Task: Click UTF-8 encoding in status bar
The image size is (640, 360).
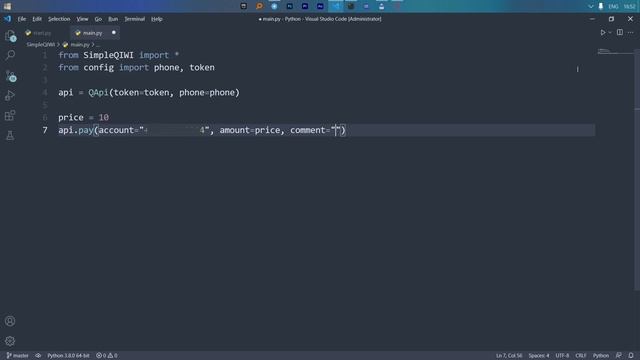Action: click(562, 356)
